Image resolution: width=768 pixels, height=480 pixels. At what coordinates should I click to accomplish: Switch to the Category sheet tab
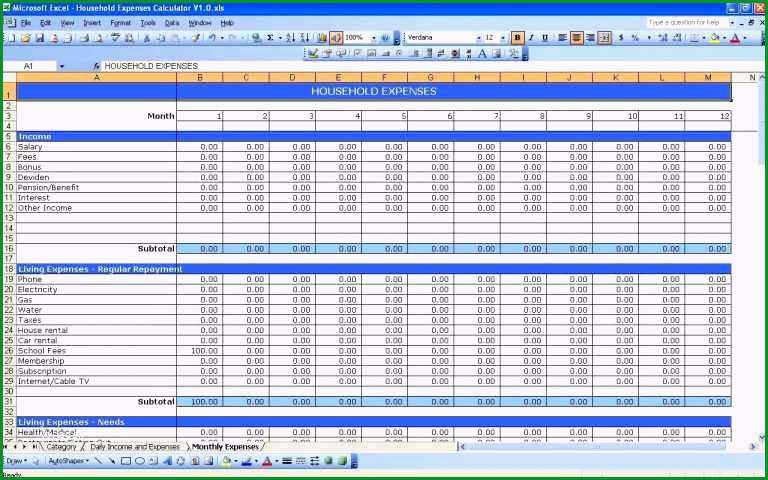click(x=61, y=447)
